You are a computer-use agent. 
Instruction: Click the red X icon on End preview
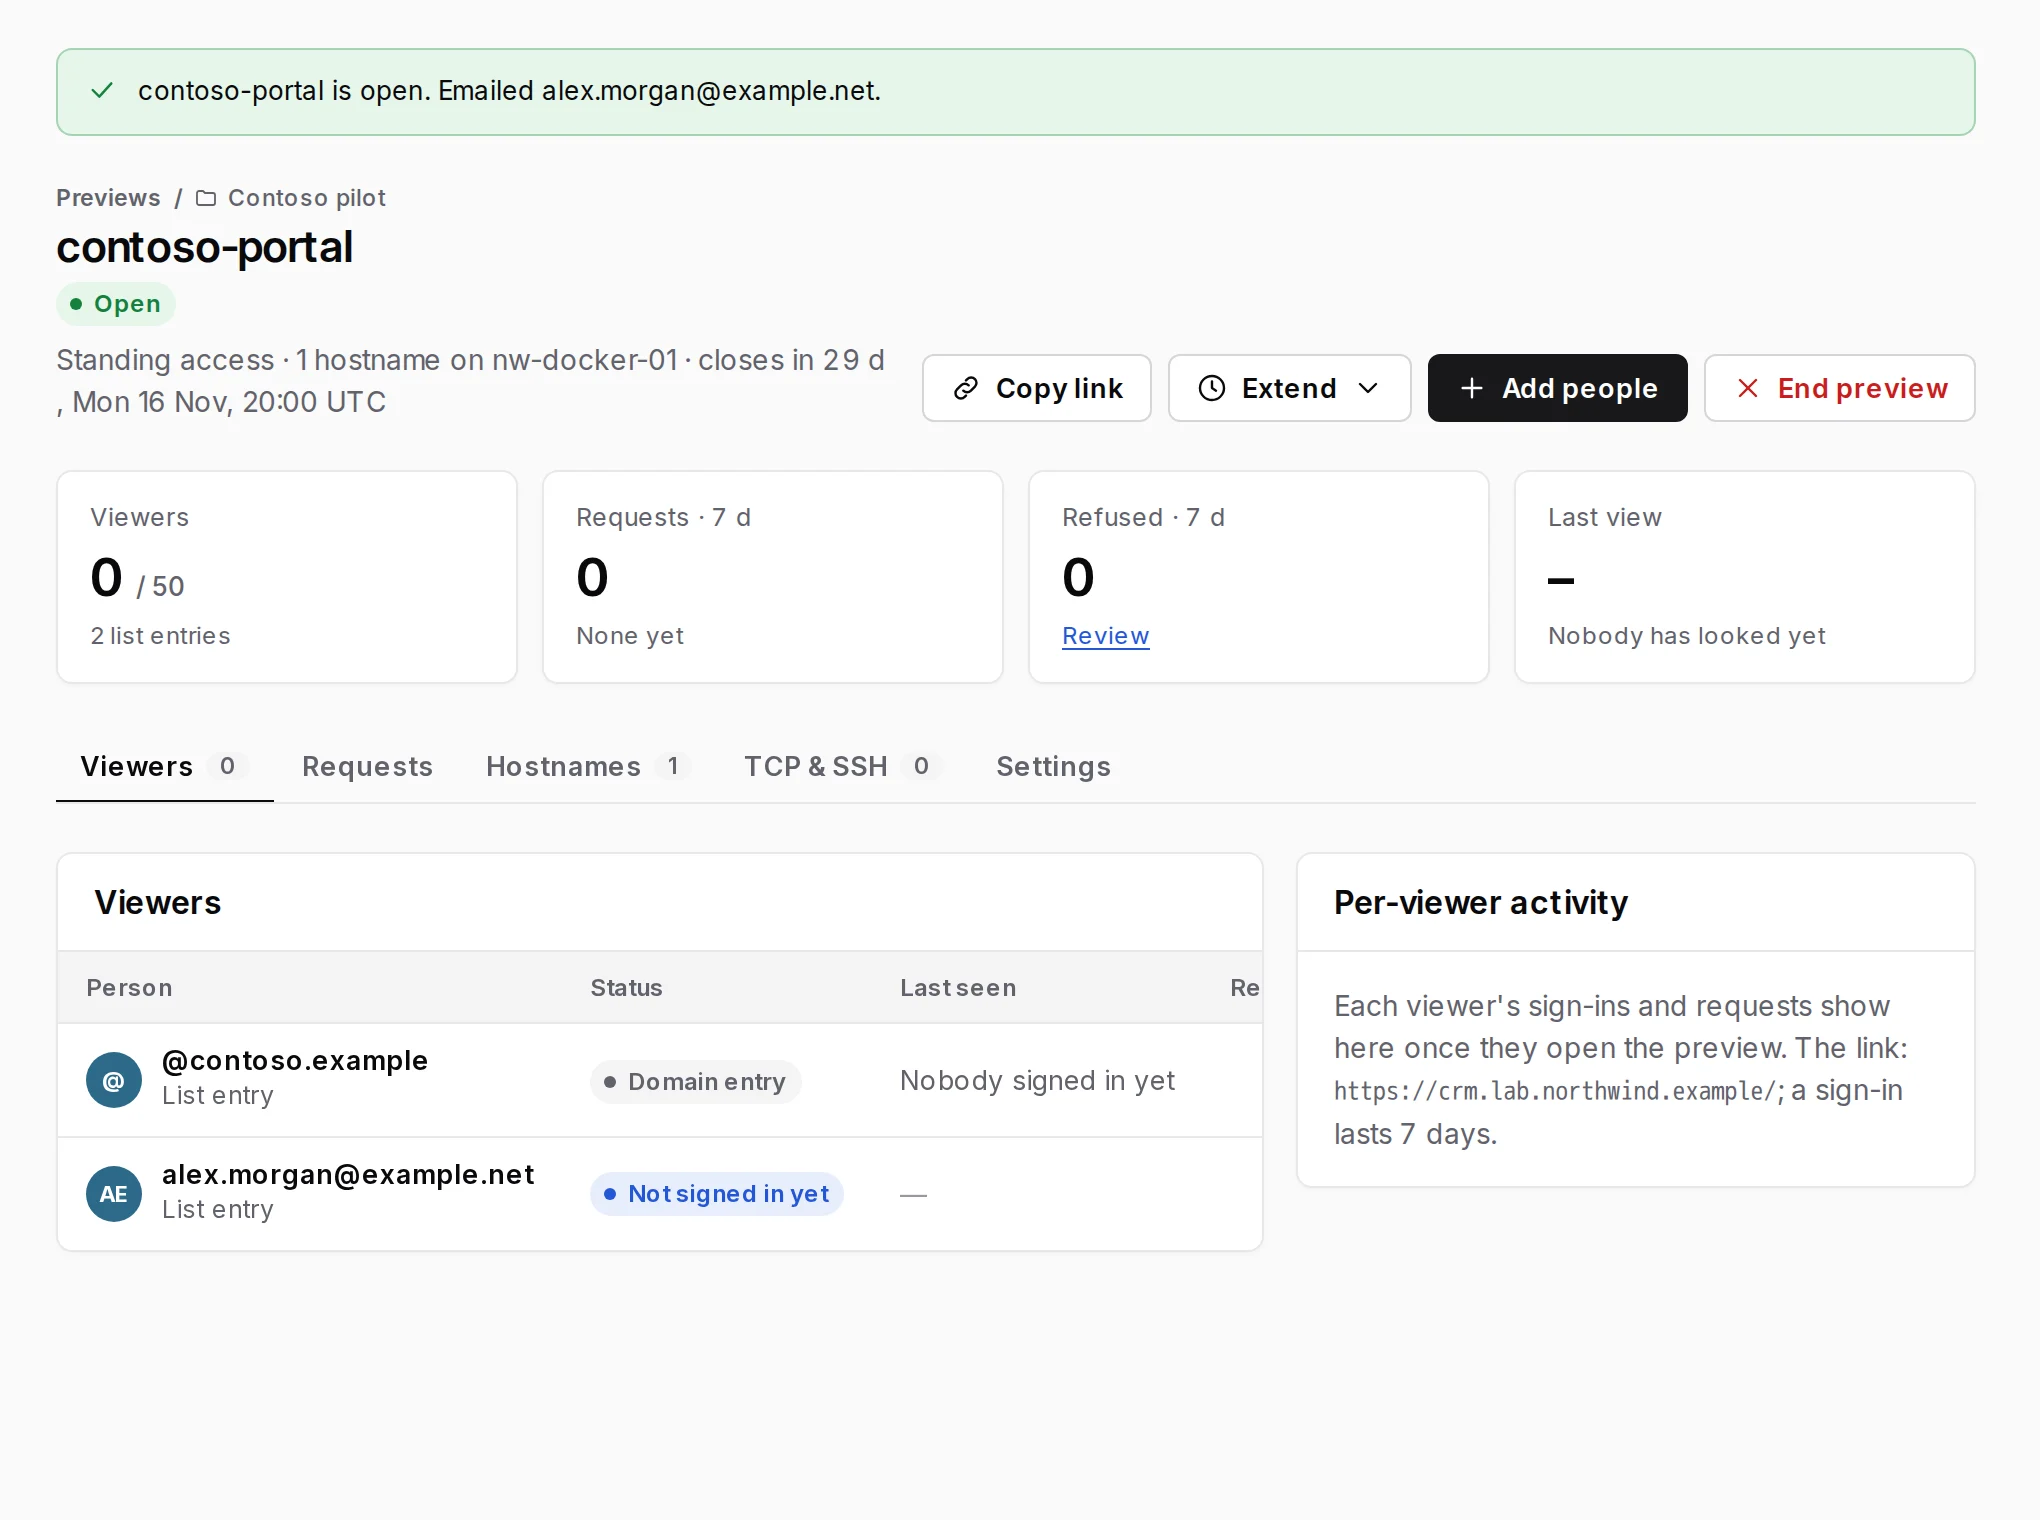[x=1748, y=388]
